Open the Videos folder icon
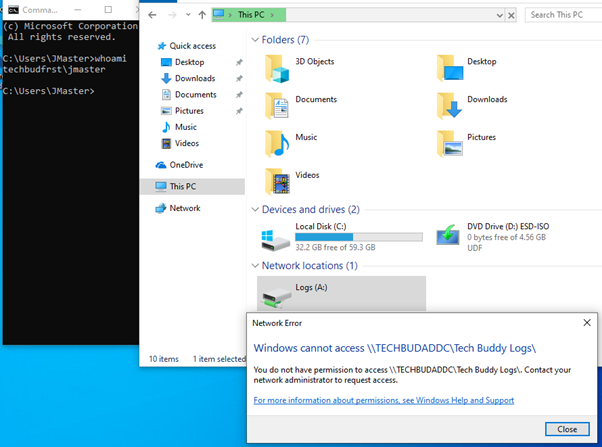The width and height of the screenshot is (602, 447). [276, 179]
